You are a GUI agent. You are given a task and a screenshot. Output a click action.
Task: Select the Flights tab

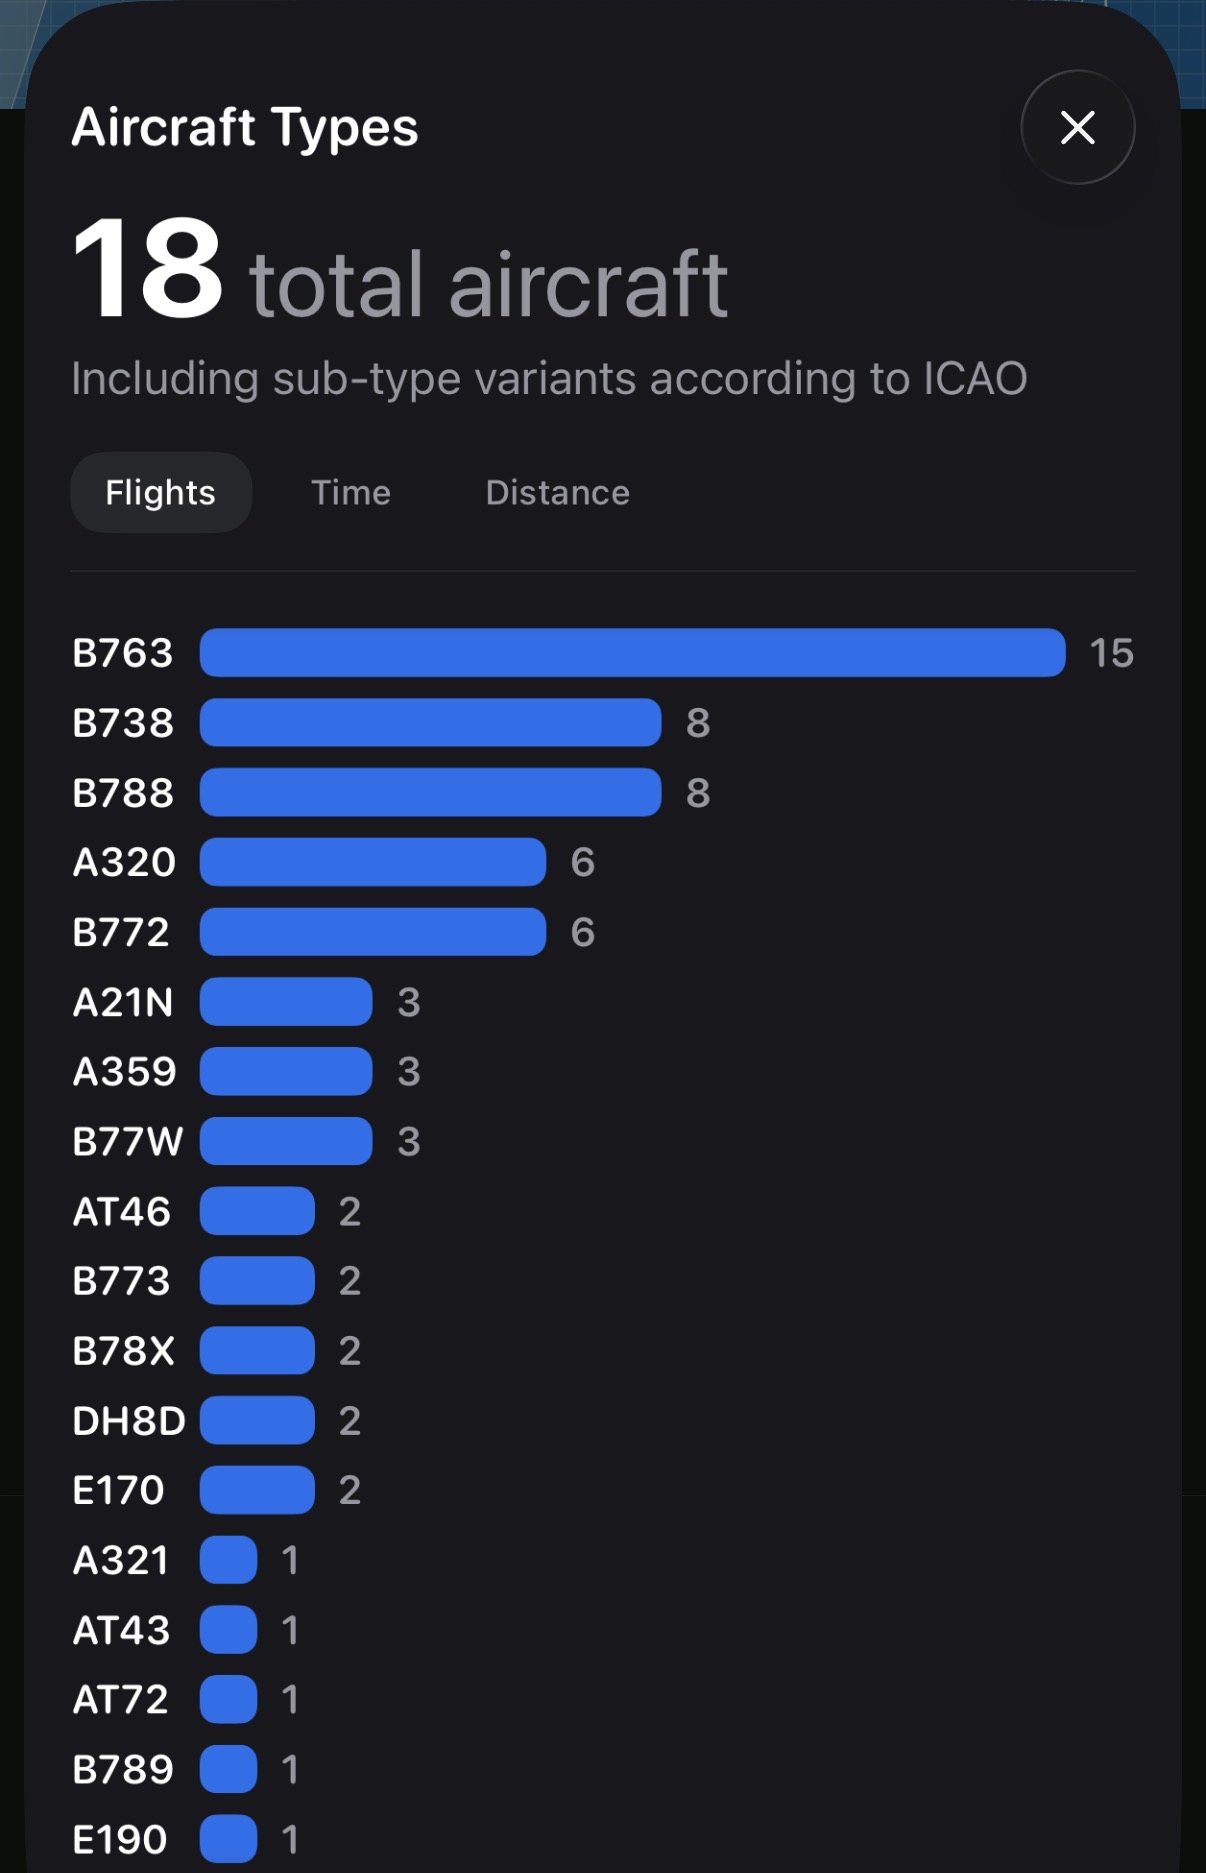pos(160,492)
